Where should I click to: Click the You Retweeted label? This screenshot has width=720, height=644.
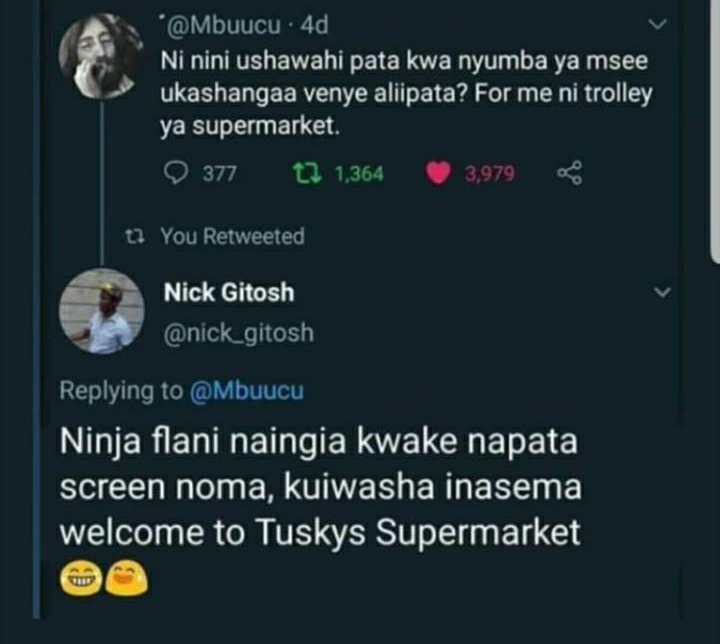(x=232, y=237)
